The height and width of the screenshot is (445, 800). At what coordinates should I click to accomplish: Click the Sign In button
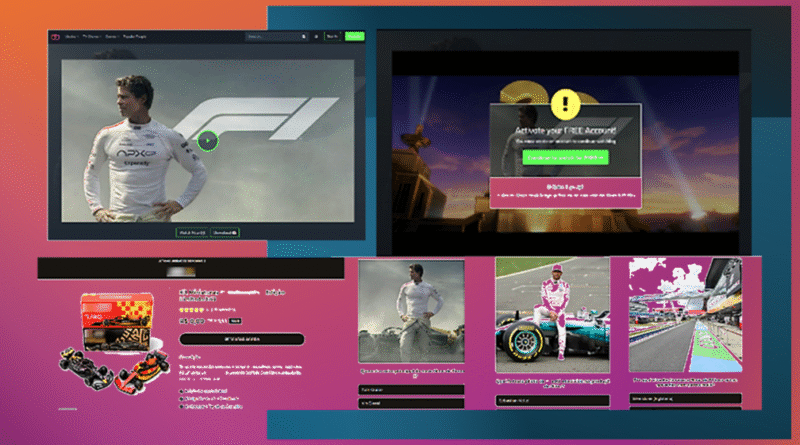tap(333, 37)
